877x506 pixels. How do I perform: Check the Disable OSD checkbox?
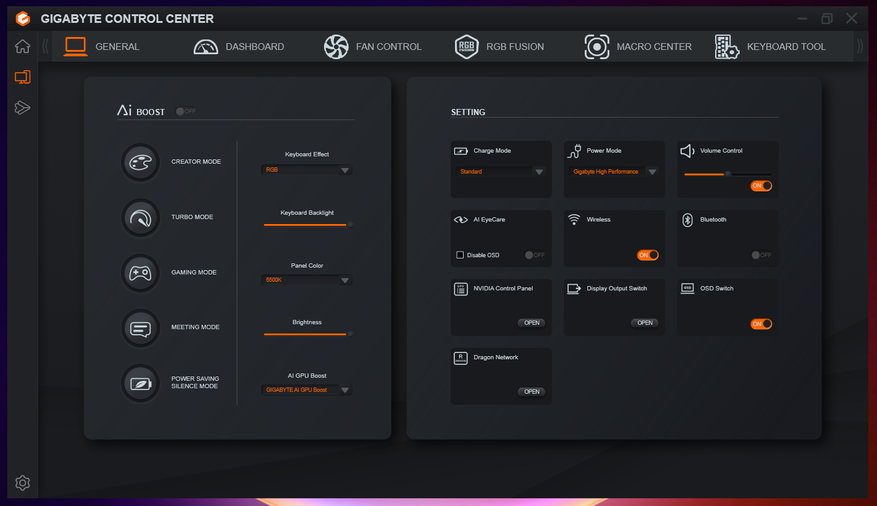[460, 255]
